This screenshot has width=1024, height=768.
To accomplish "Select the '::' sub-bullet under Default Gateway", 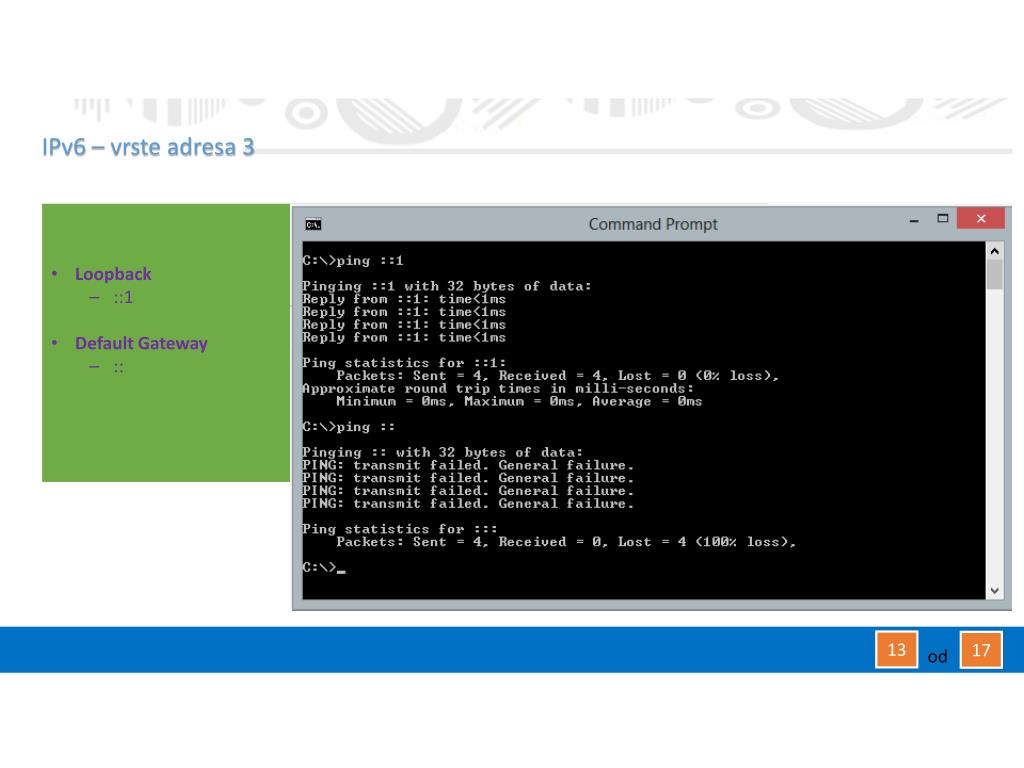I will coord(118,367).
